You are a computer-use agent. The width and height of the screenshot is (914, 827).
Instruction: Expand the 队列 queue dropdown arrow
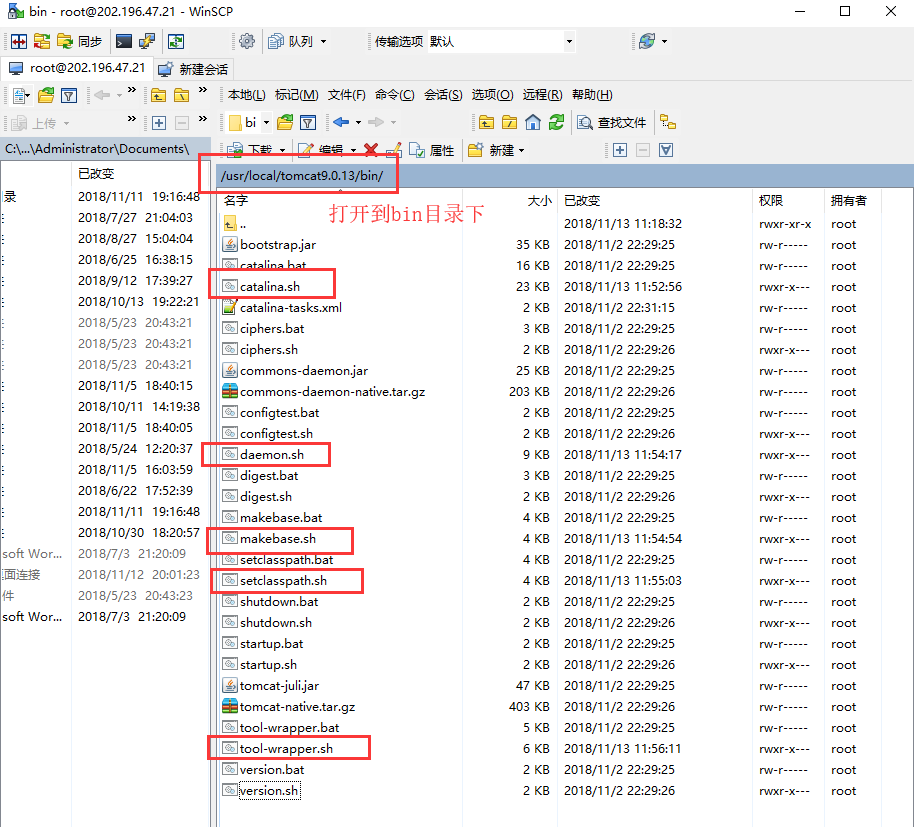click(x=324, y=41)
